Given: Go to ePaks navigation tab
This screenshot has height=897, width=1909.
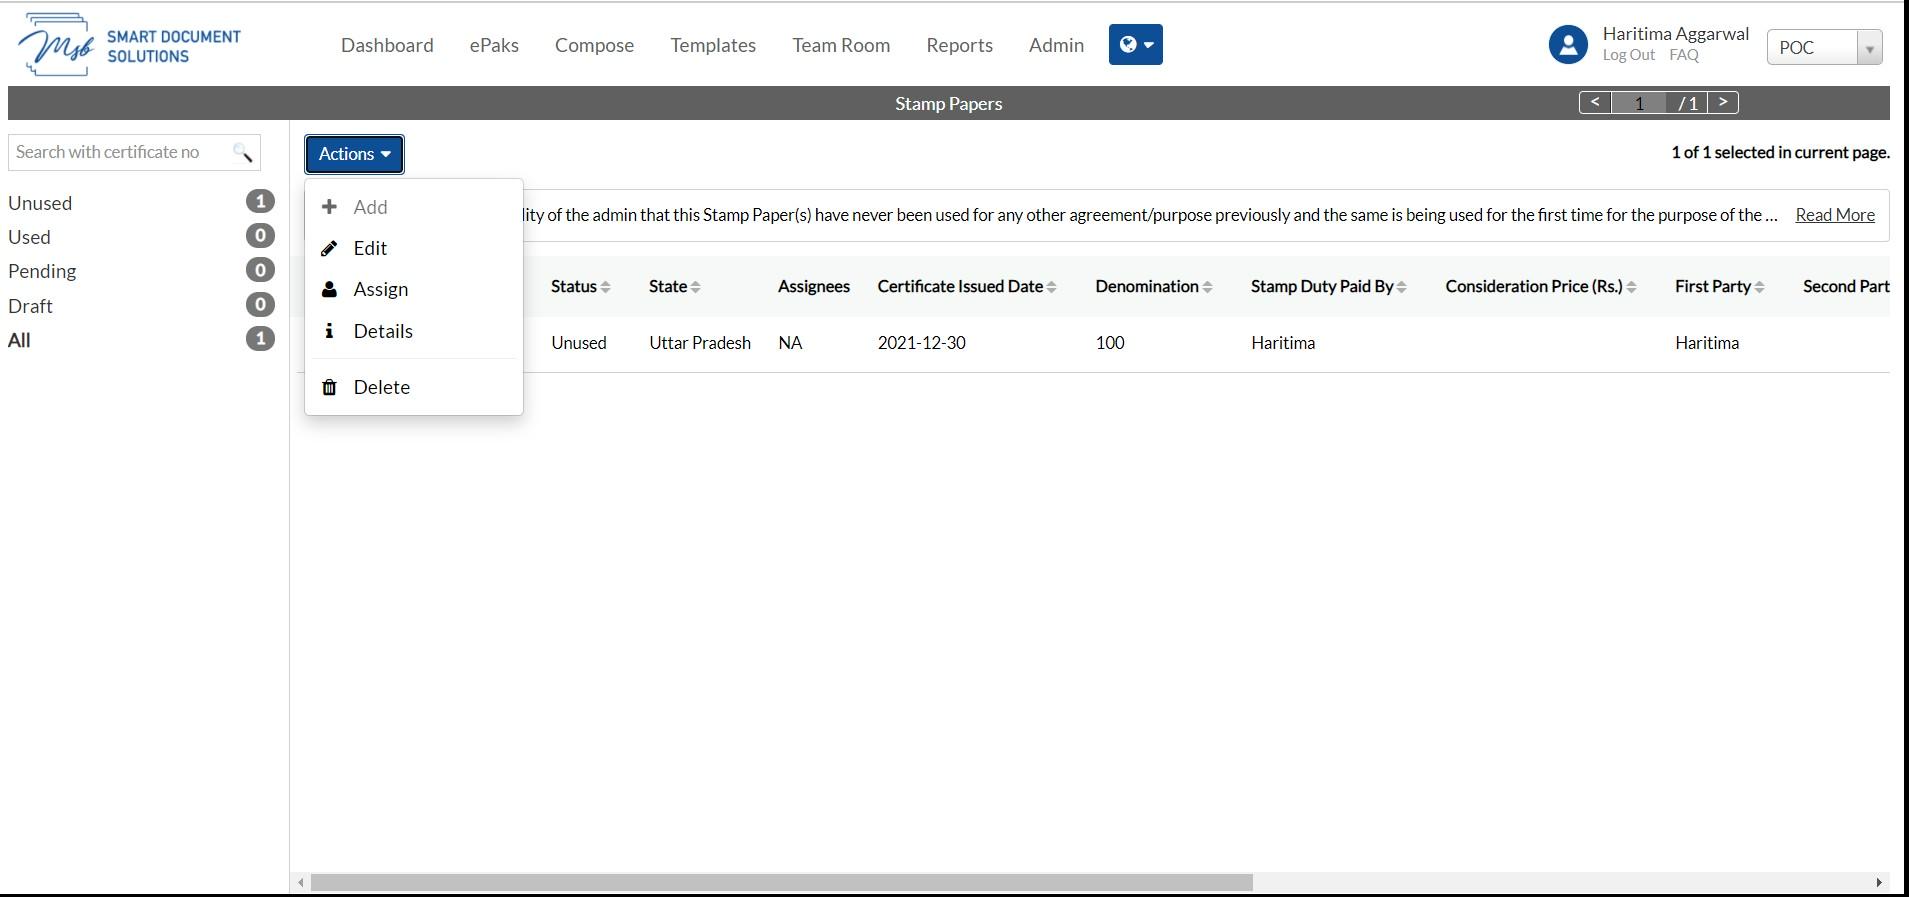Looking at the screenshot, I should [494, 45].
